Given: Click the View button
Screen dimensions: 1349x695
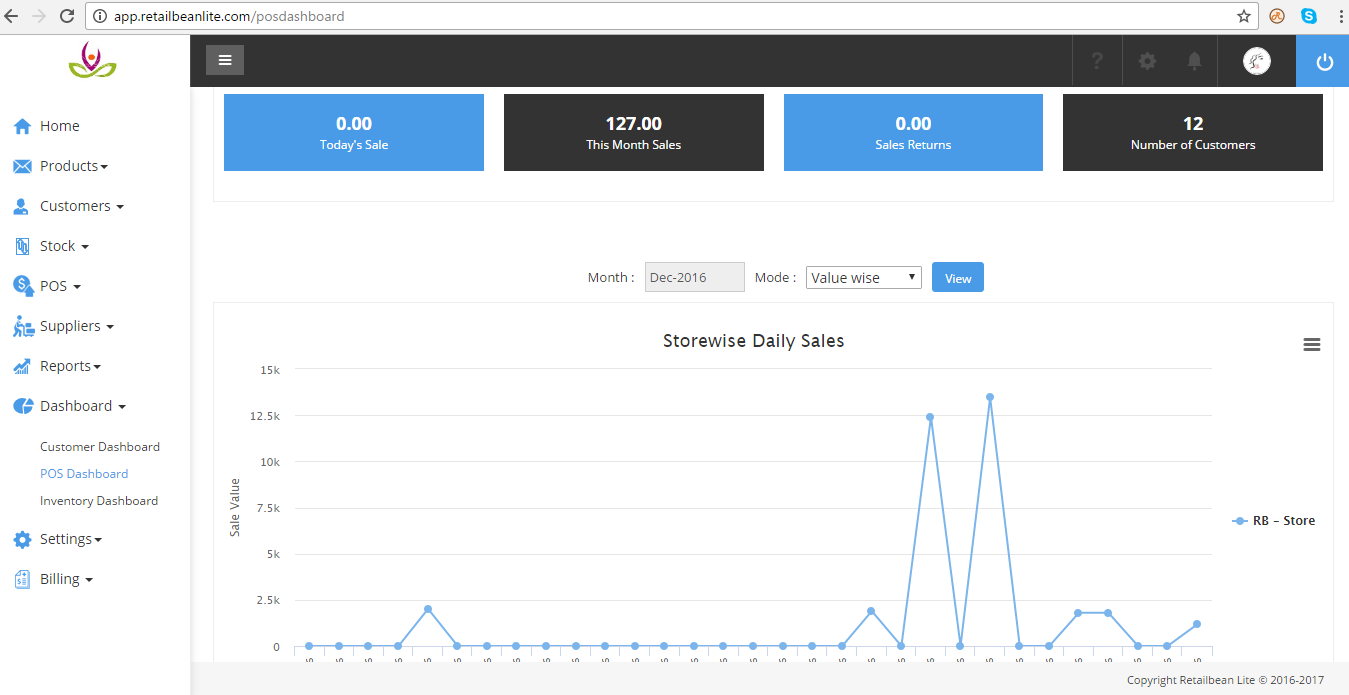Looking at the screenshot, I should coord(957,278).
